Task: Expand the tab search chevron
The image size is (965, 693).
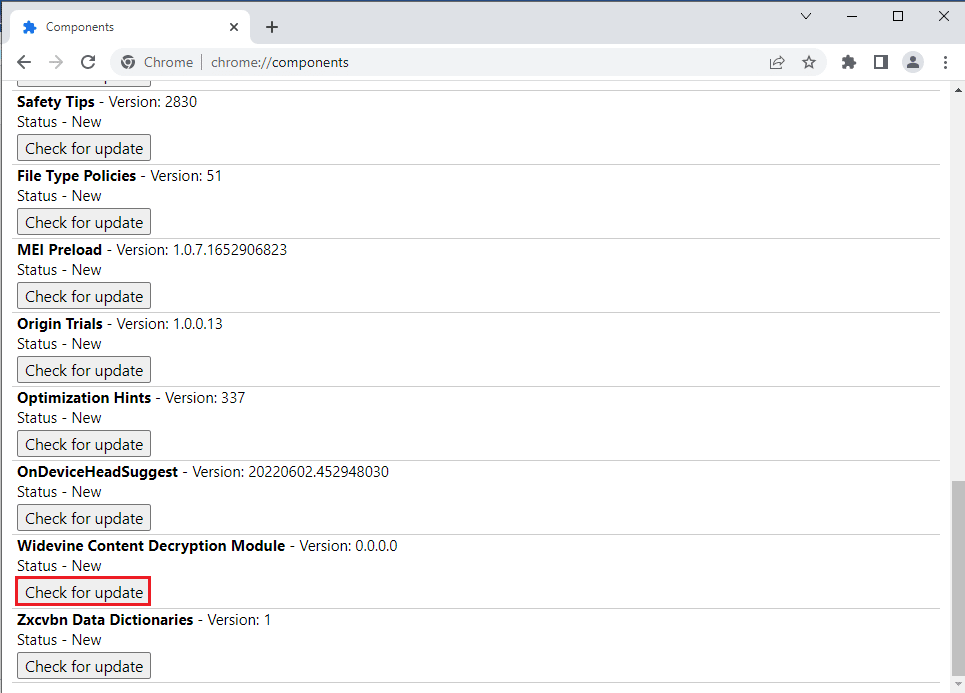Action: click(x=806, y=16)
